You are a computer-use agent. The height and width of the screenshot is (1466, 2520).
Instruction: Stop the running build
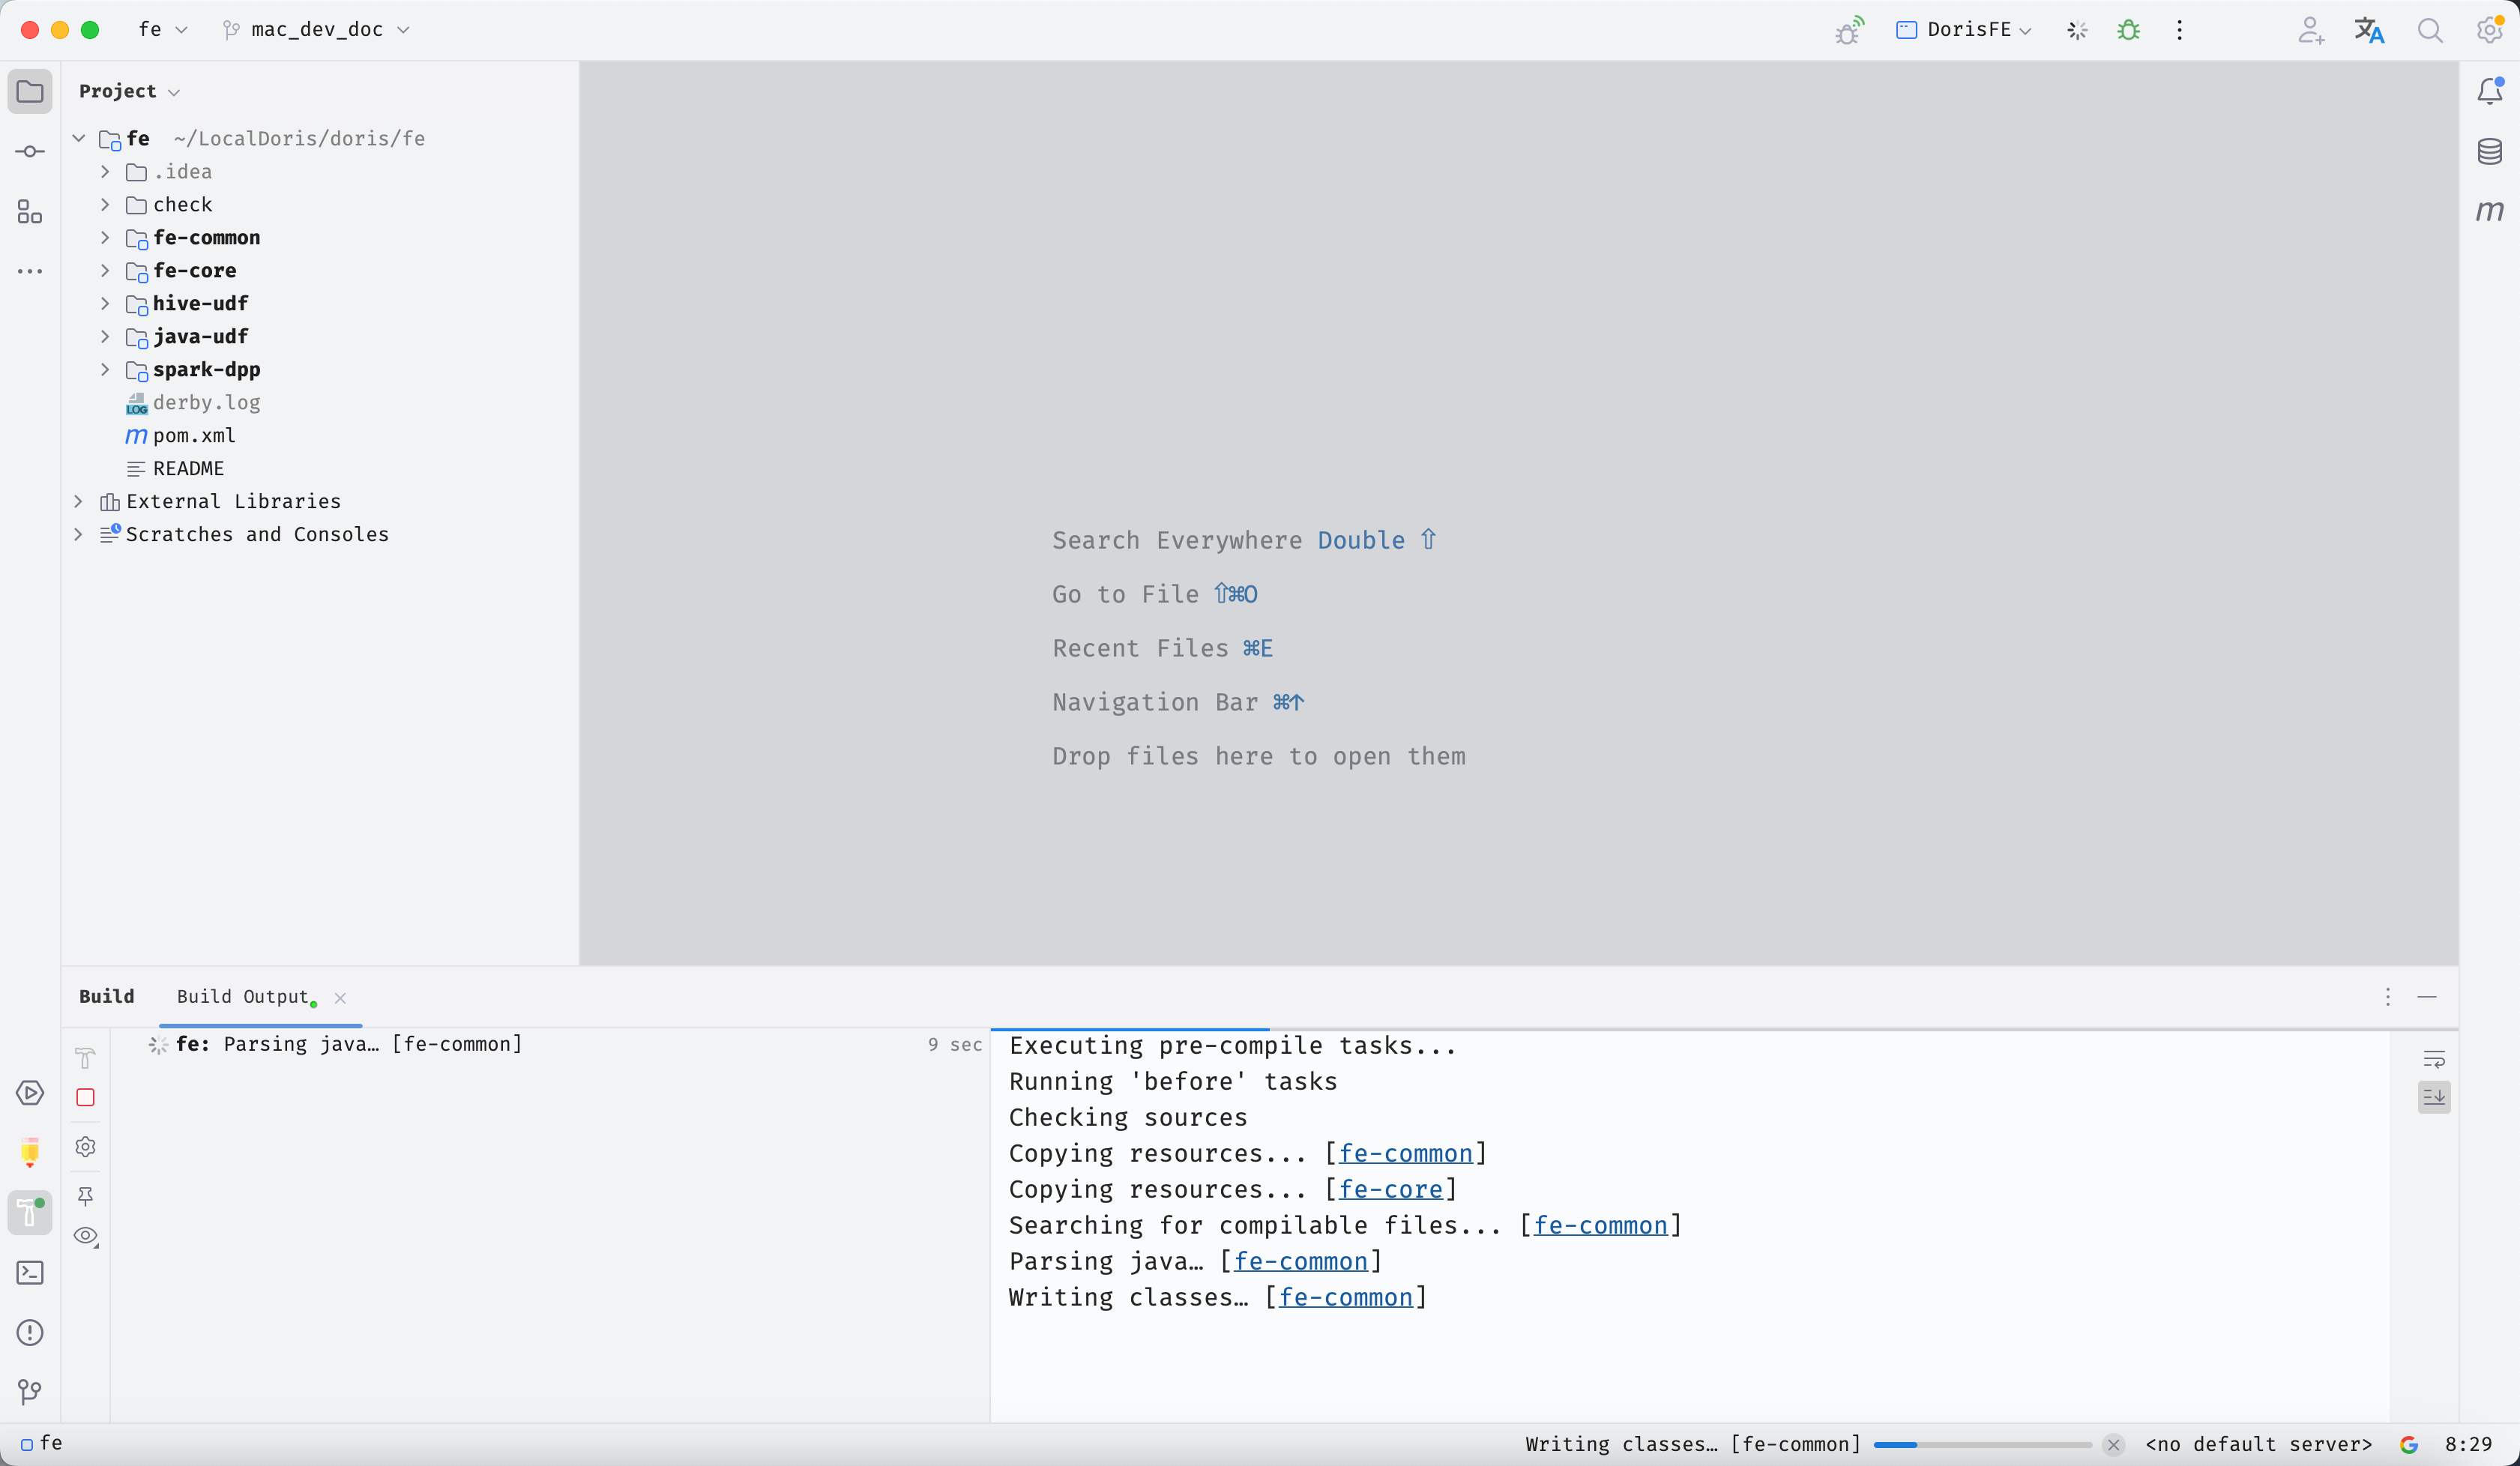click(x=85, y=1097)
